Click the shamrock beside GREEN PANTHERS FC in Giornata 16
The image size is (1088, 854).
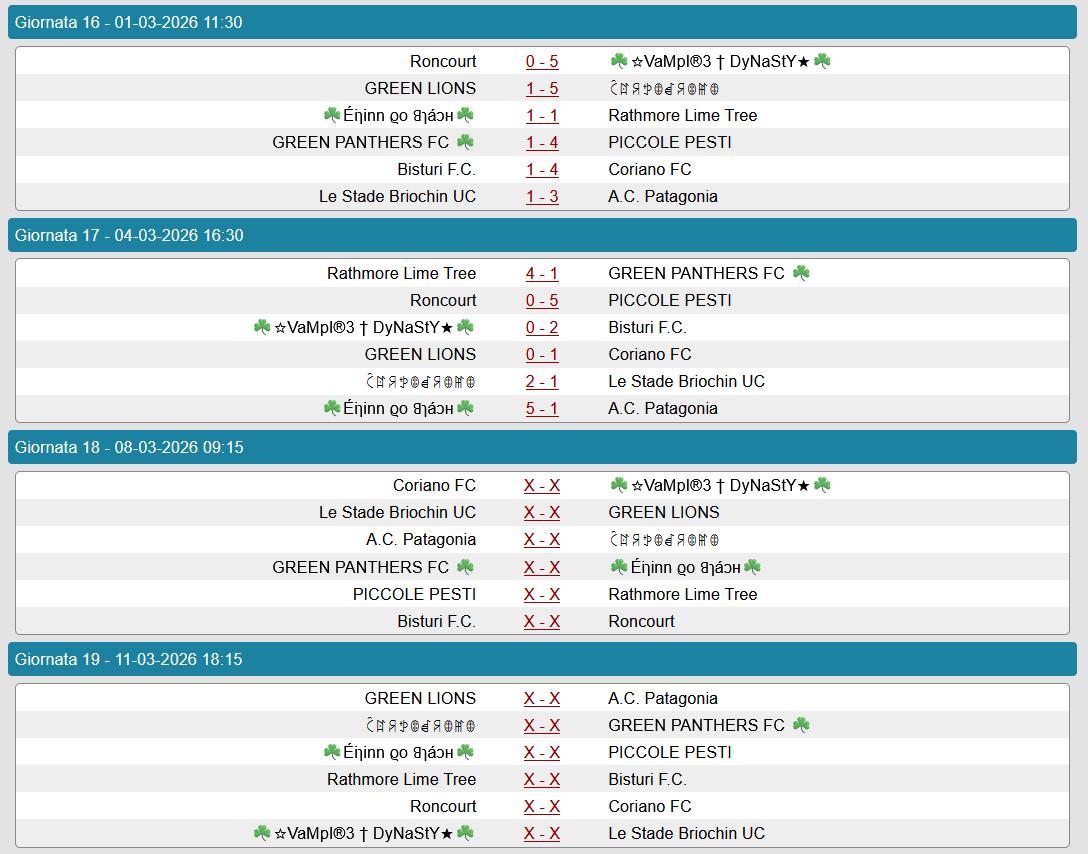click(465, 142)
